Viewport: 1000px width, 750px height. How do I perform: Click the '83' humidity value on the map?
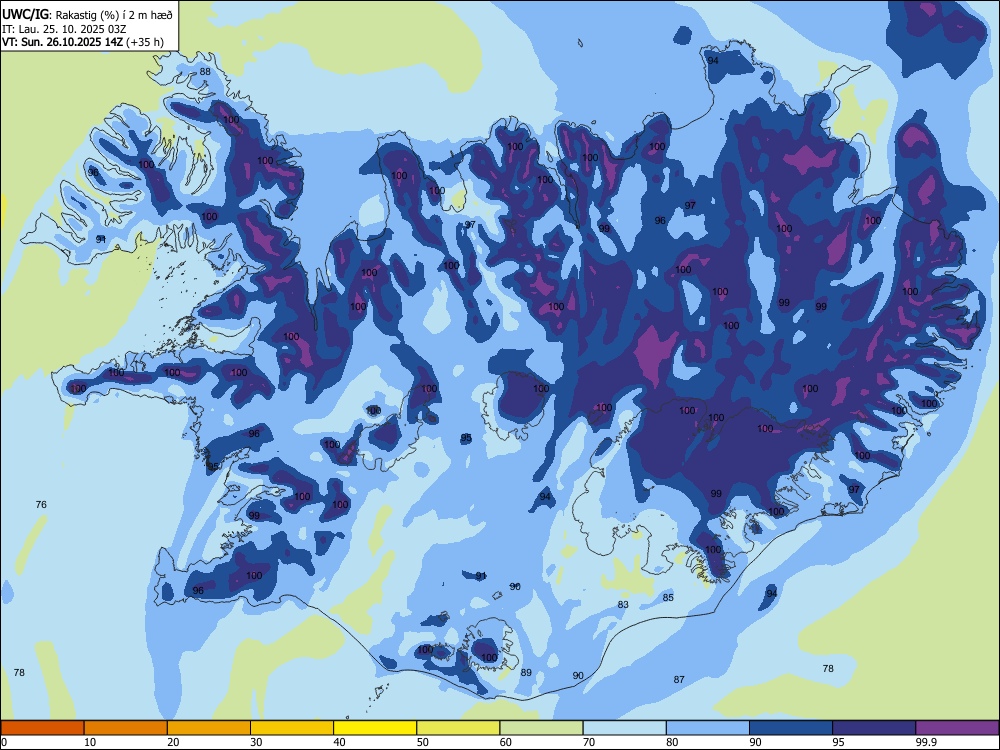point(623,605)
